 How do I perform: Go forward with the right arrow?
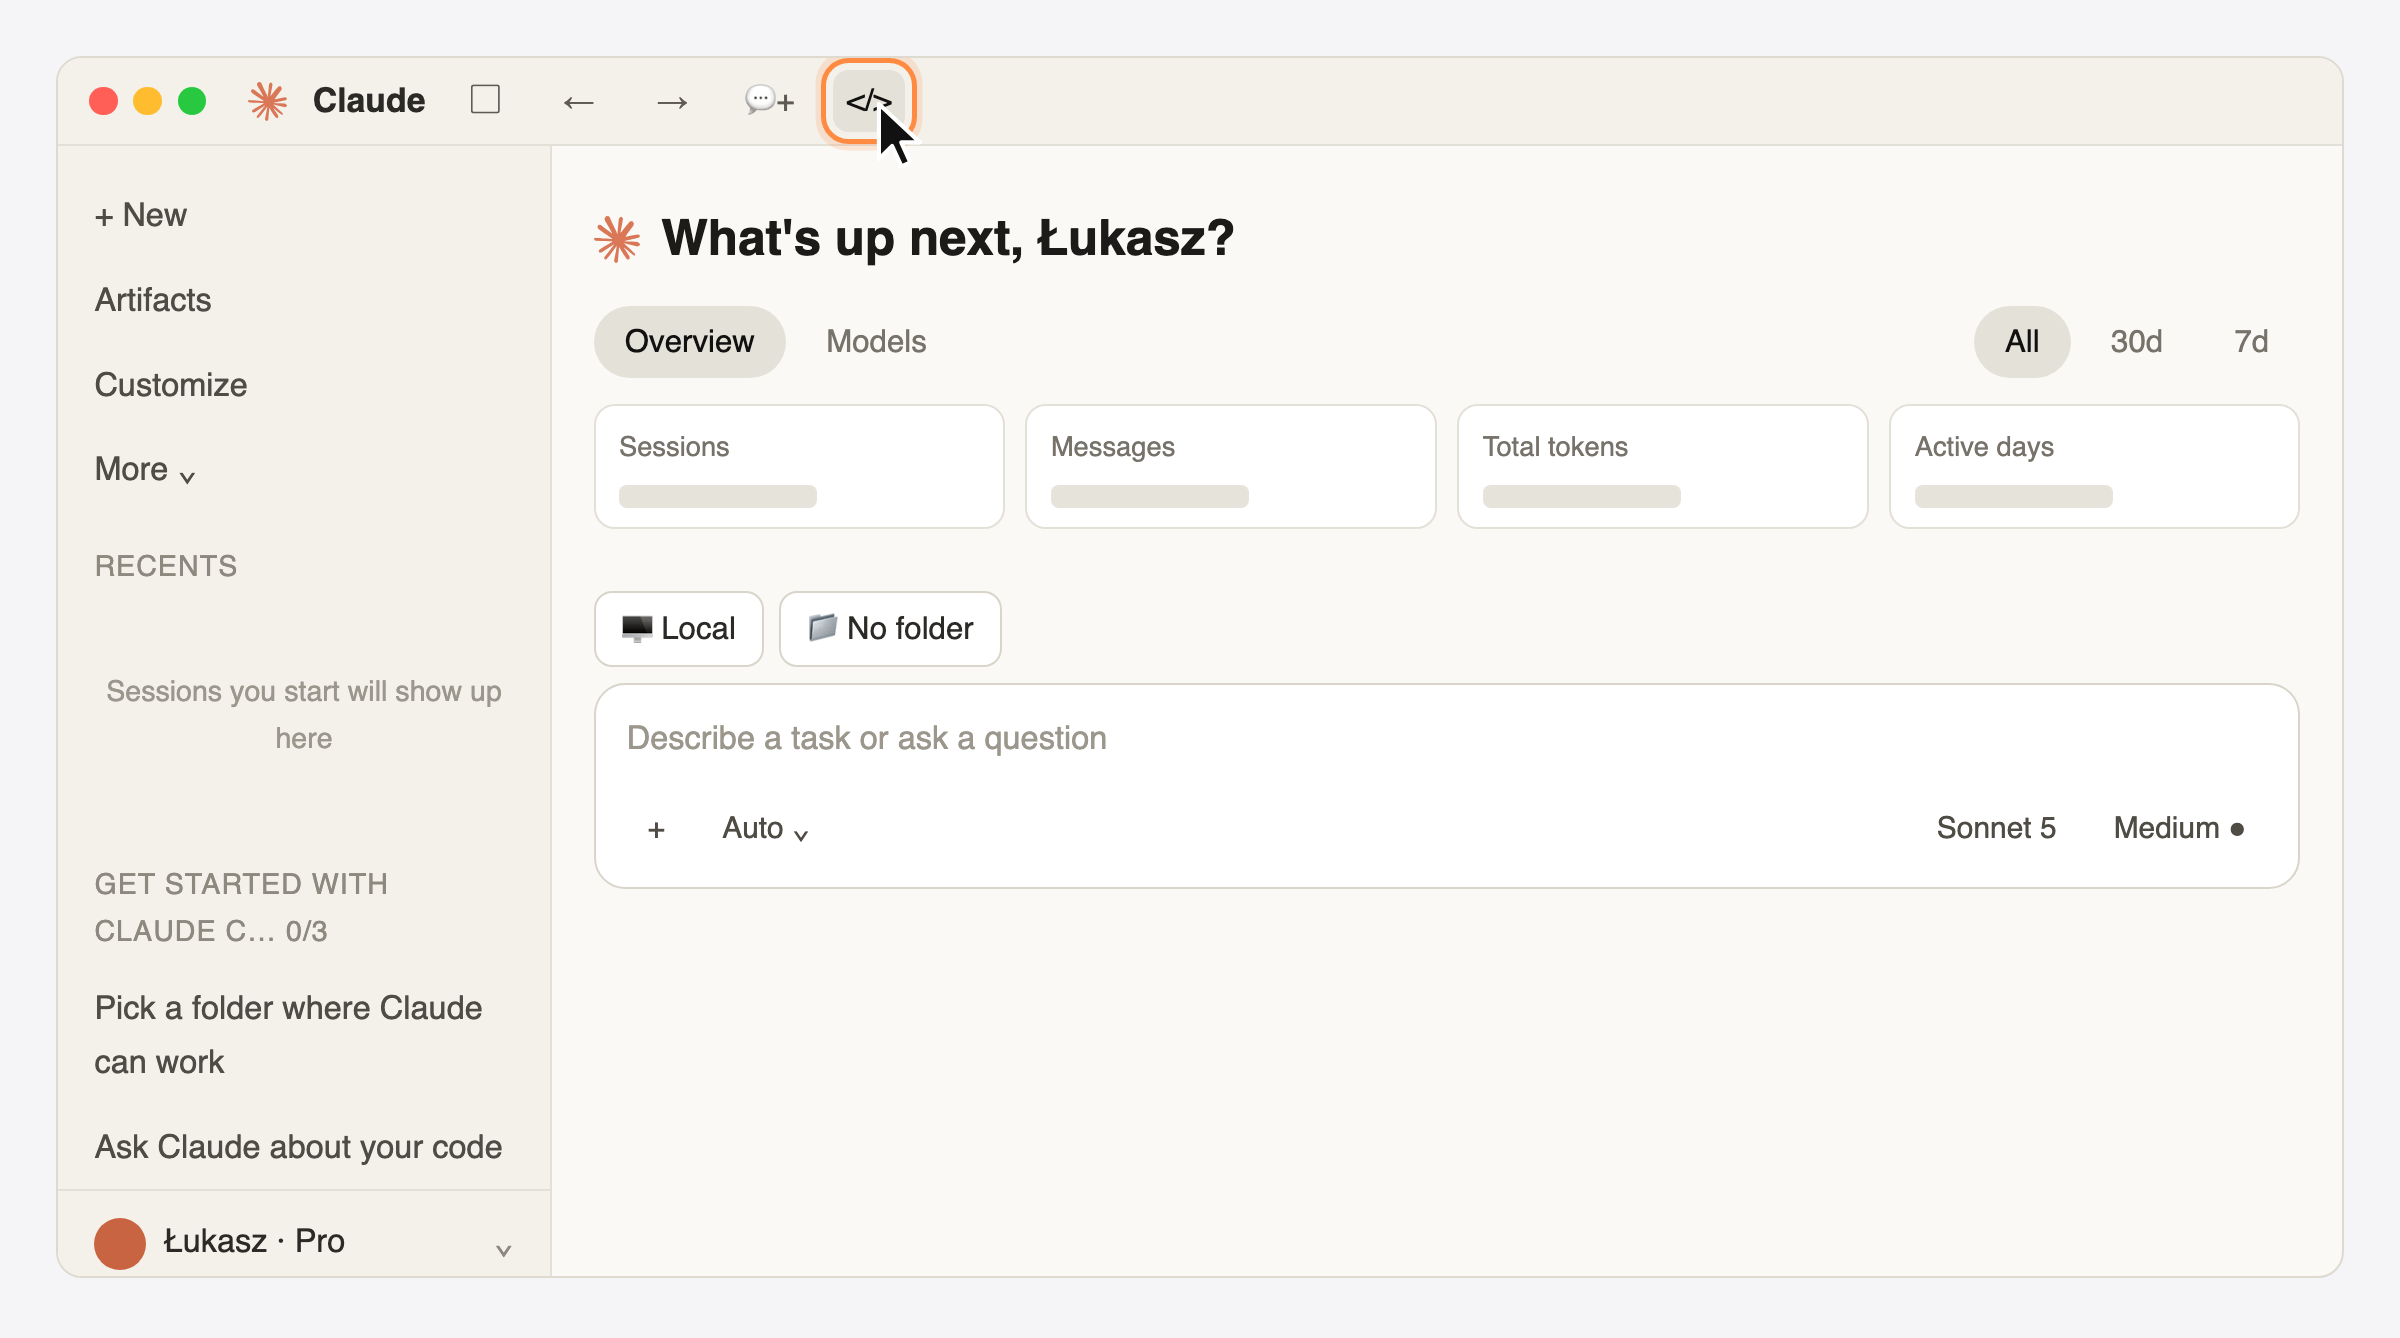[x=672, y=102]
